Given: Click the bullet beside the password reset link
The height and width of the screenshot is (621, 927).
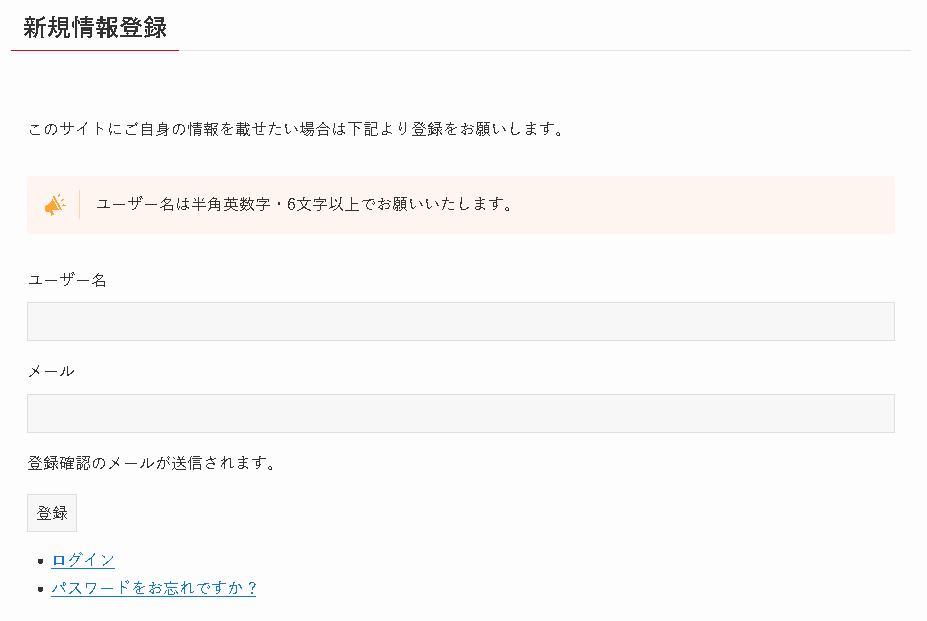Looking at the screenshot, I should click(x=40, y=588).
